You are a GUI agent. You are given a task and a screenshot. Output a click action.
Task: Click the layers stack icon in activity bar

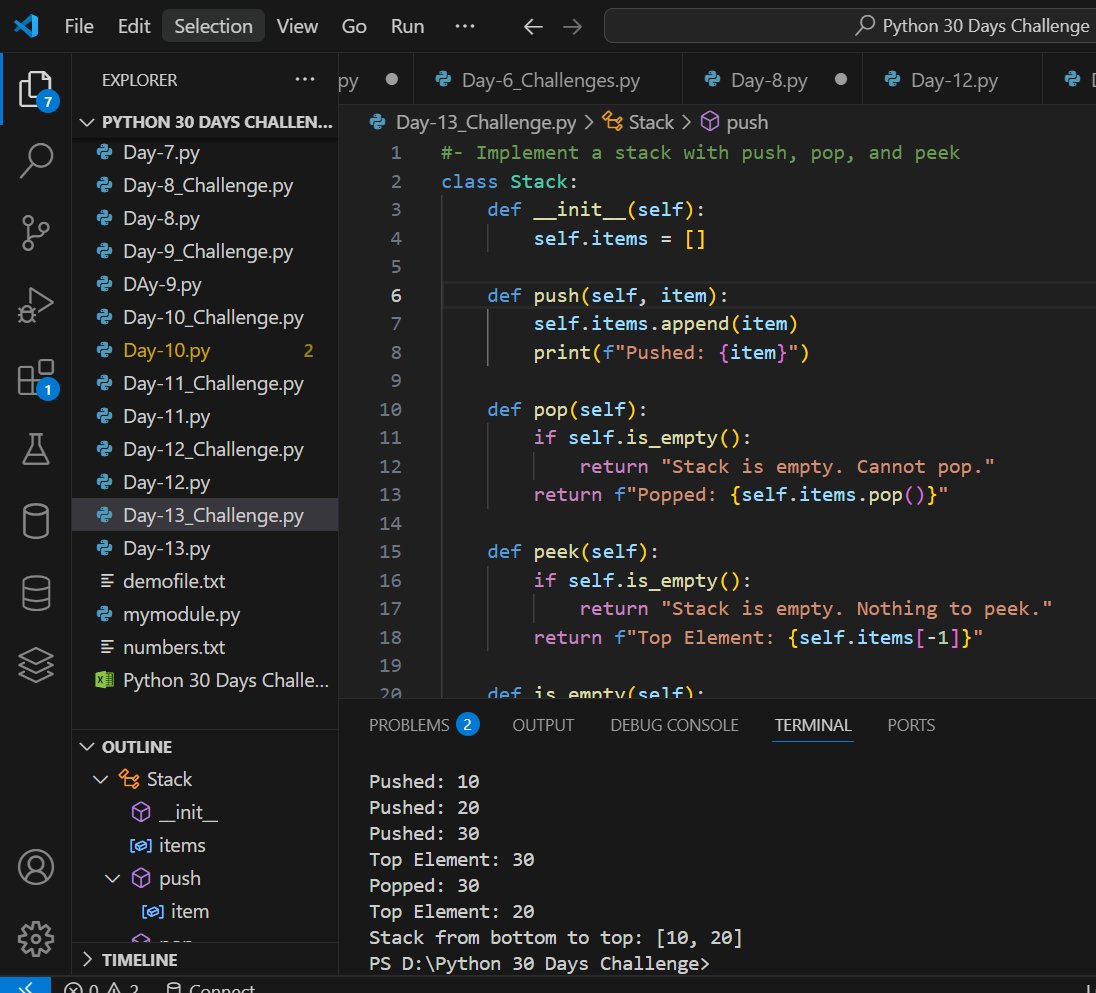coord(36,665)
